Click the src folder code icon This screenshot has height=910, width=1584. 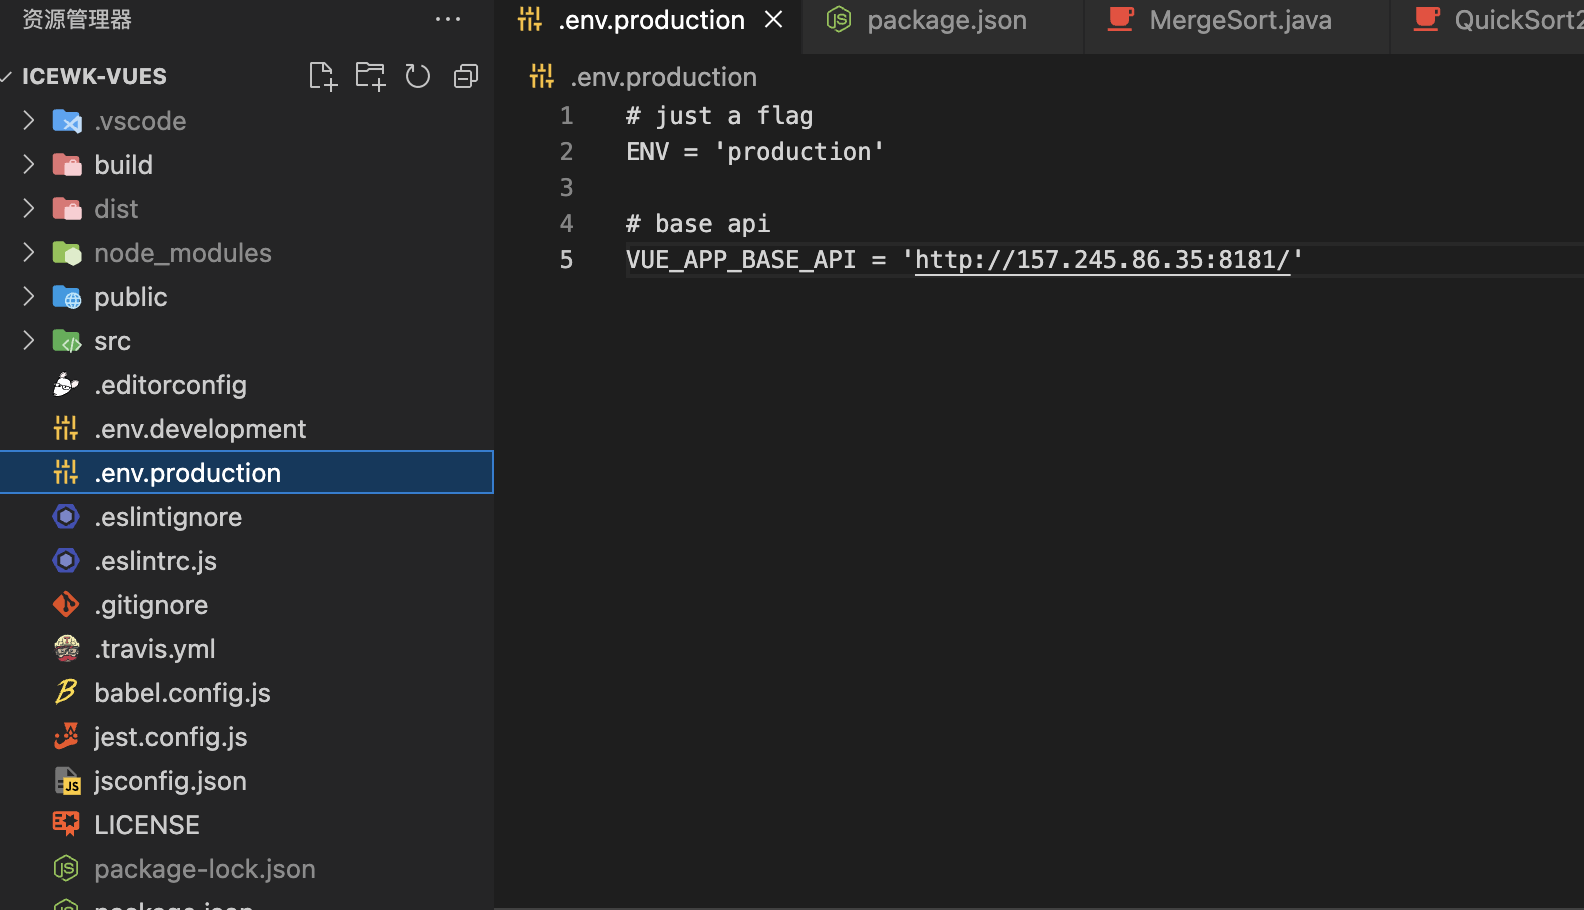tap(66, 341)
